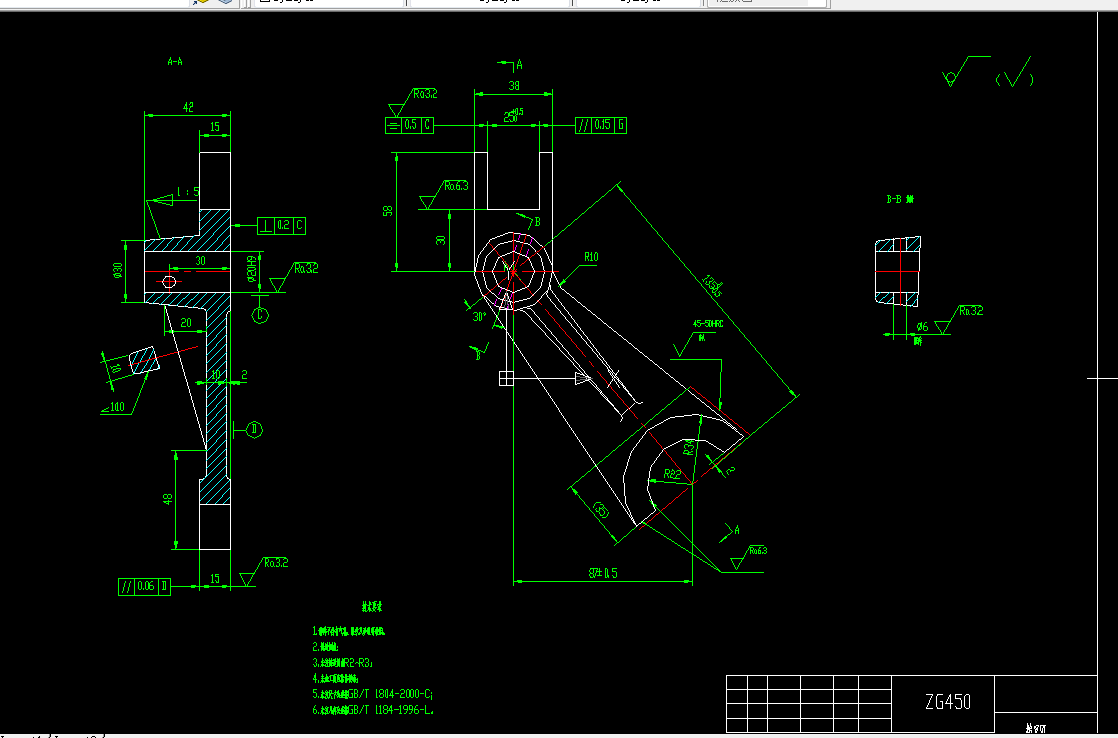Viewport: 1118px width, 738px height.
Task: Select Ra3.2 roughness symbol beside ø6
Action: tap(958, 319)
